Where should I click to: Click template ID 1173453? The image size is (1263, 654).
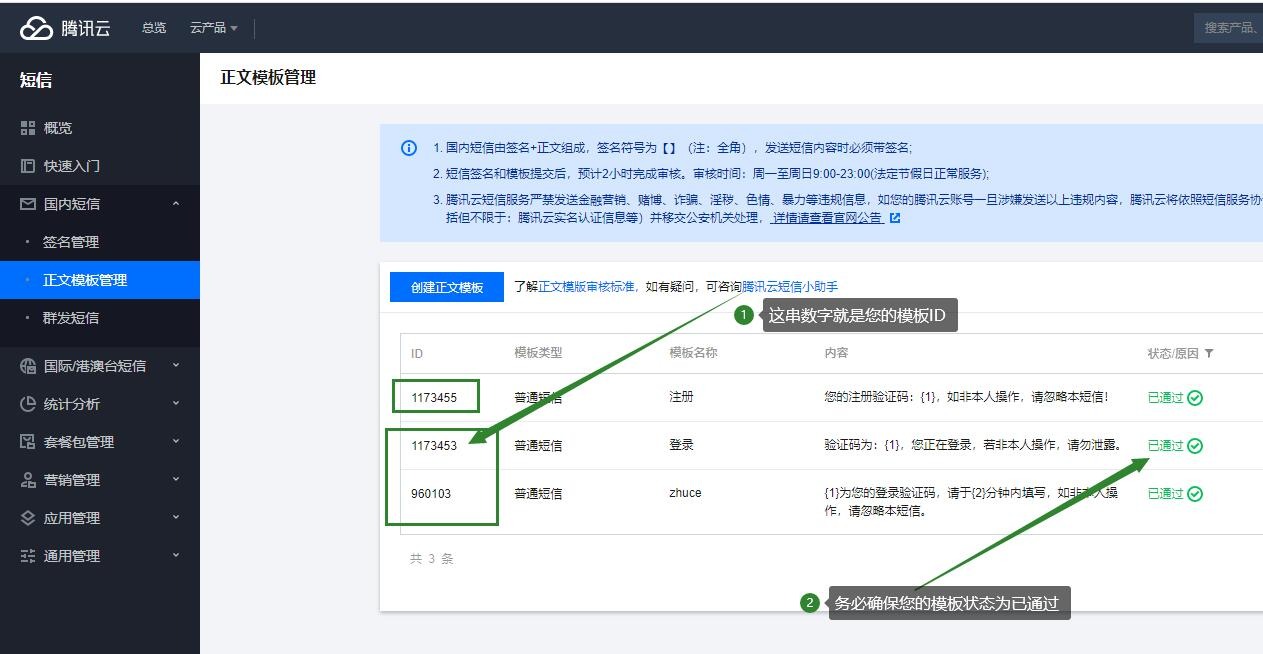[x=434, y=446]
